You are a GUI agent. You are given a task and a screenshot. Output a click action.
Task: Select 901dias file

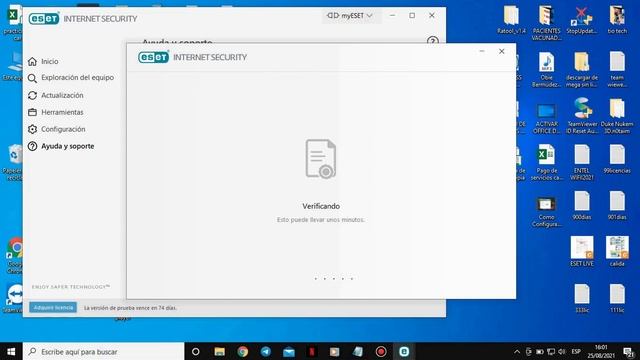pos(617,206)
